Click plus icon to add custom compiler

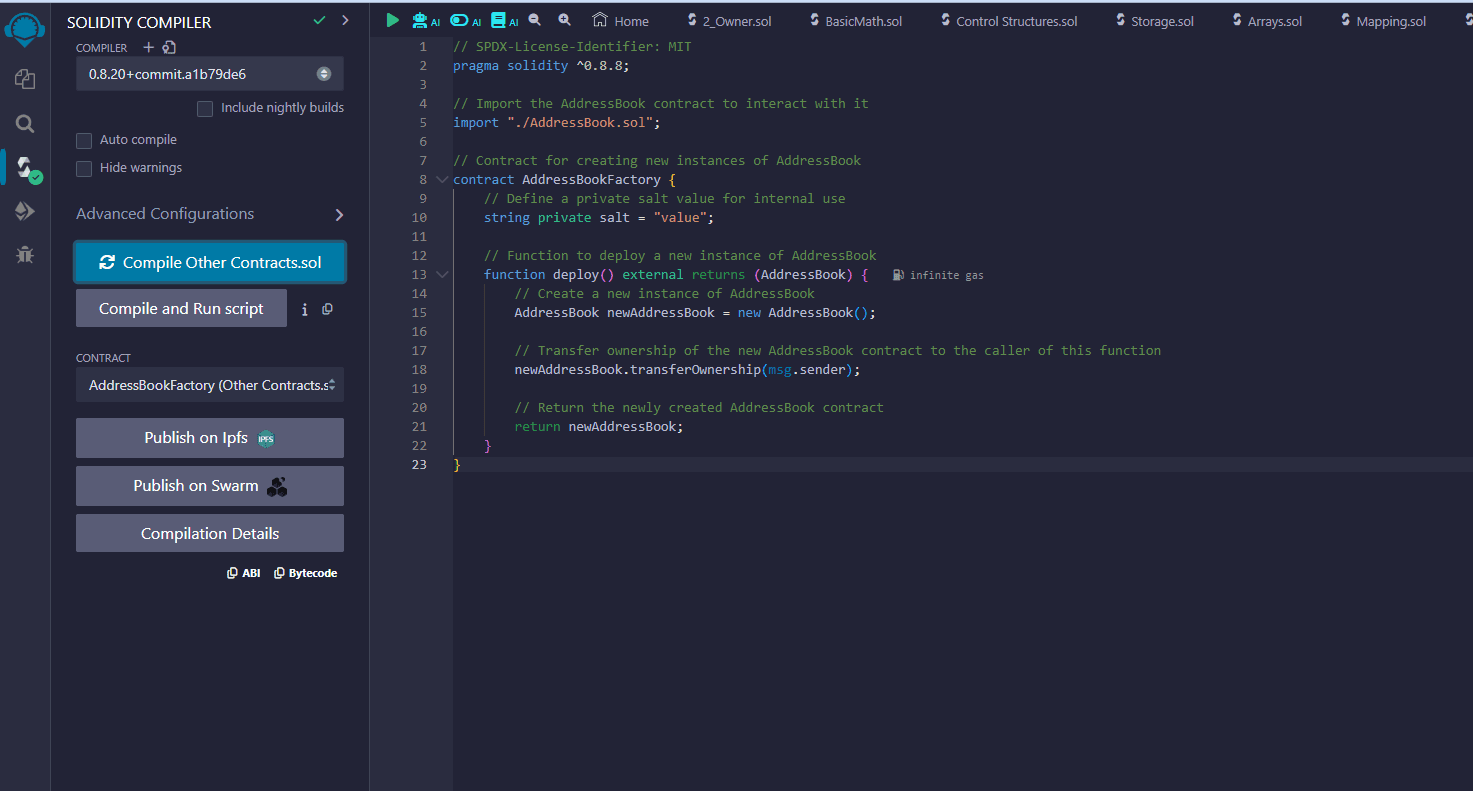pyautogui.click(x=149, y=47)
